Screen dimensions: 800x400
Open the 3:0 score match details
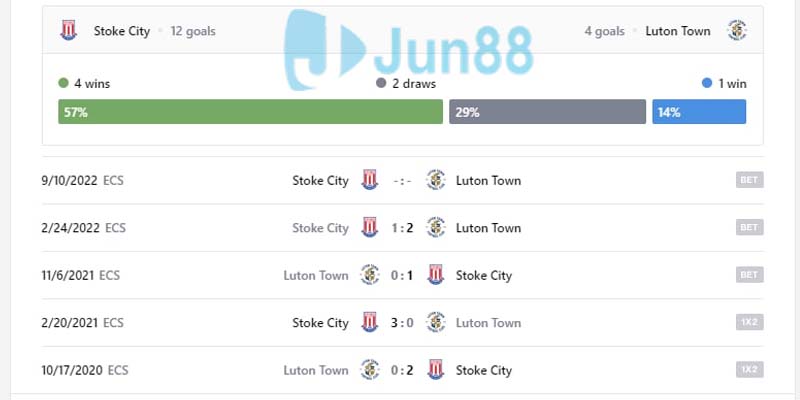pos(402,323)
